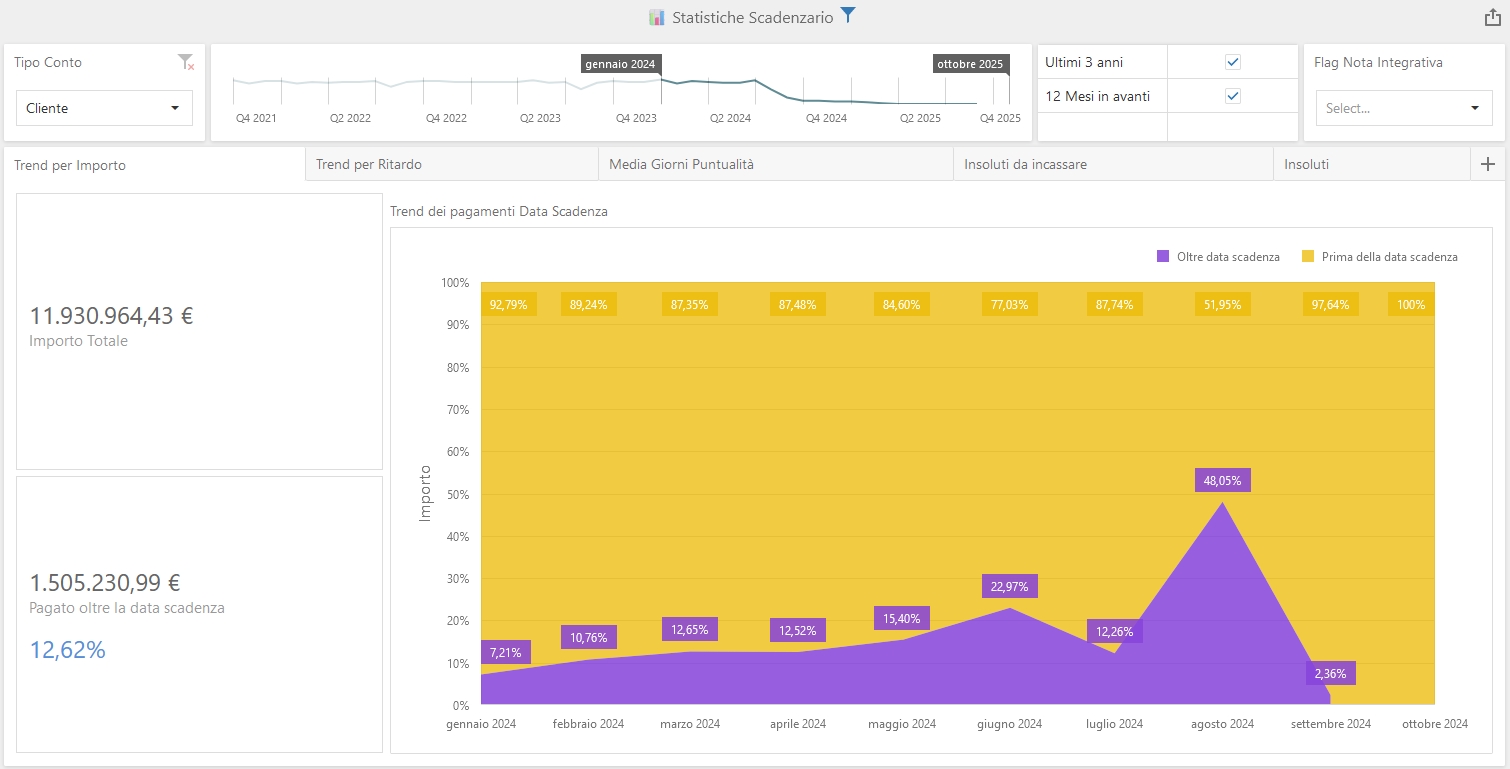1510x769 pixels.
Task: Clear the Tipo Conto filter icon
Action: pyautogui.click(x=185, y=63)
